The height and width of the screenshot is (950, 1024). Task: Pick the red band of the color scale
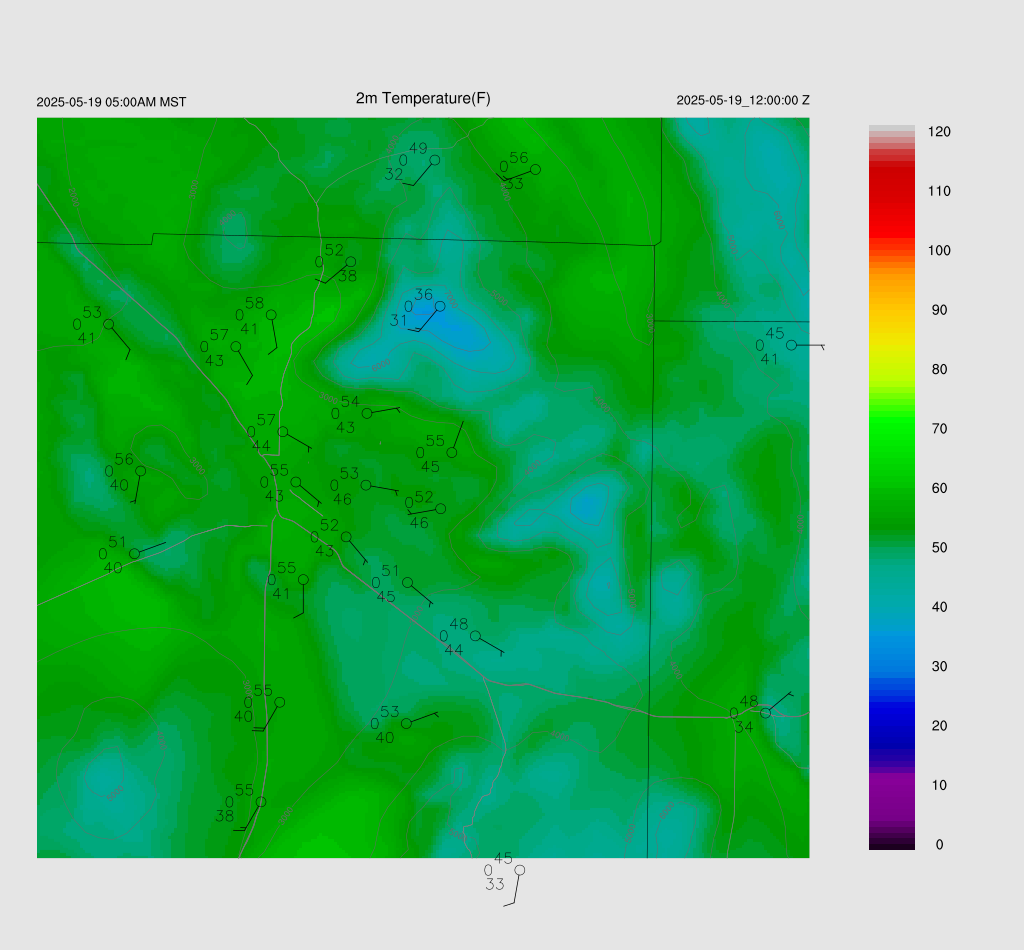click(891, 202)
